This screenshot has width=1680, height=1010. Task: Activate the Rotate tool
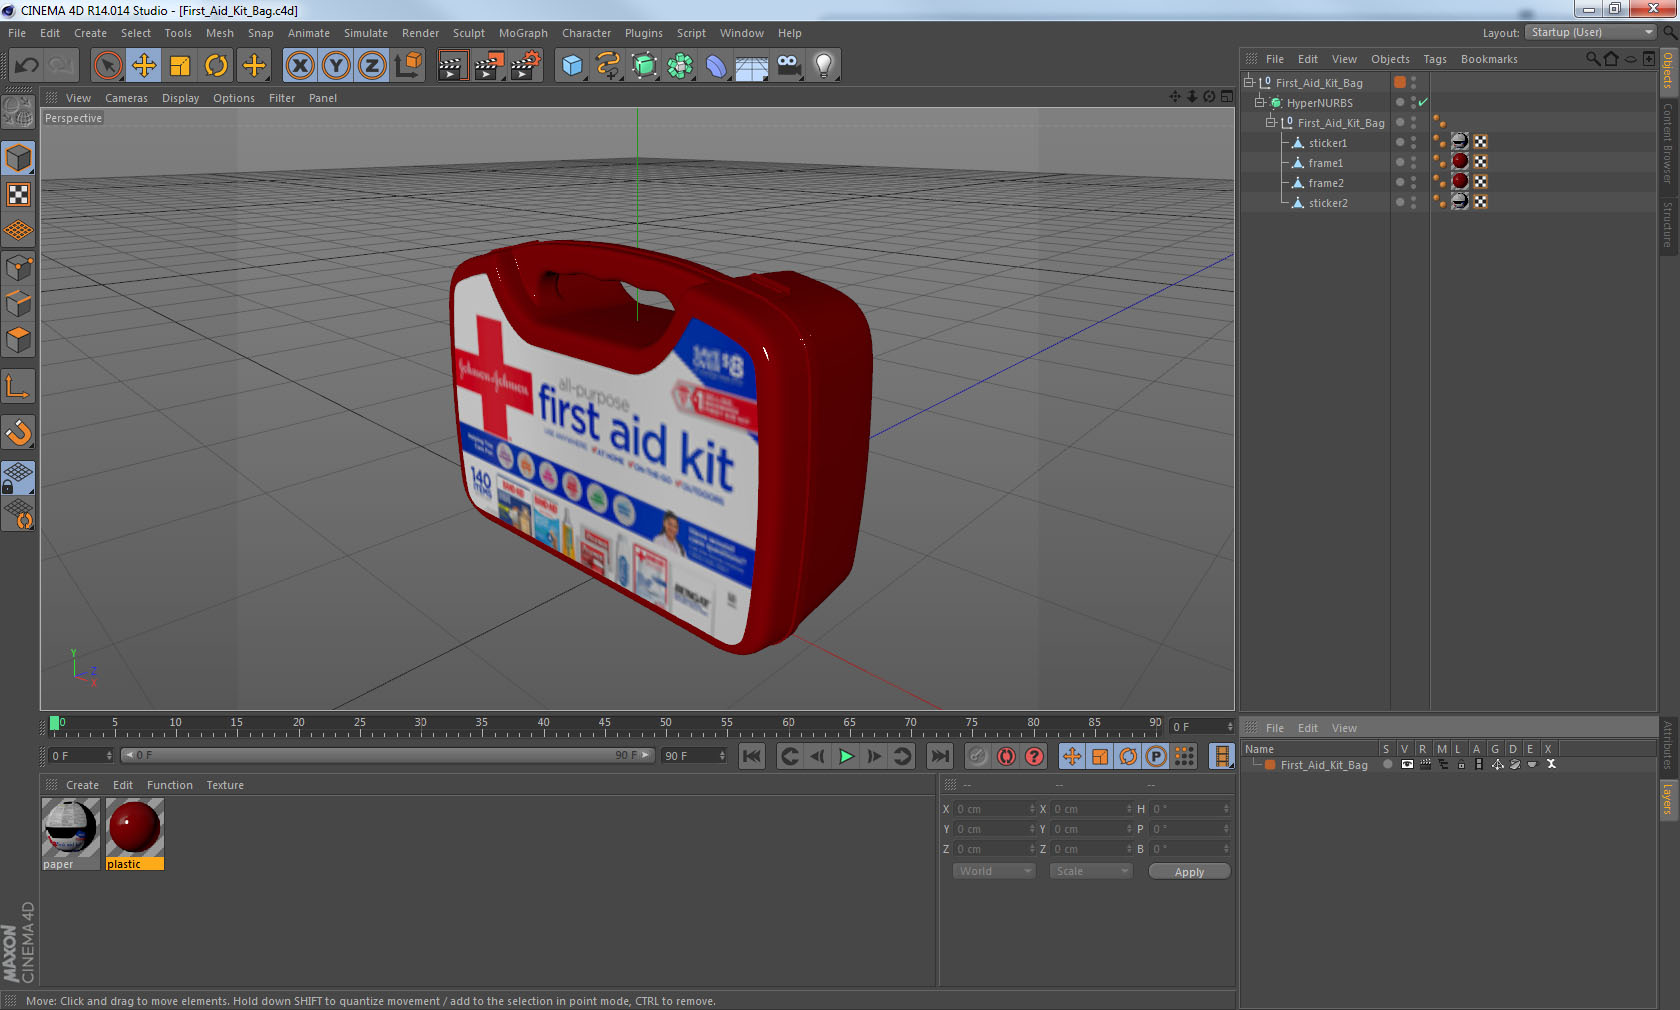216,66
